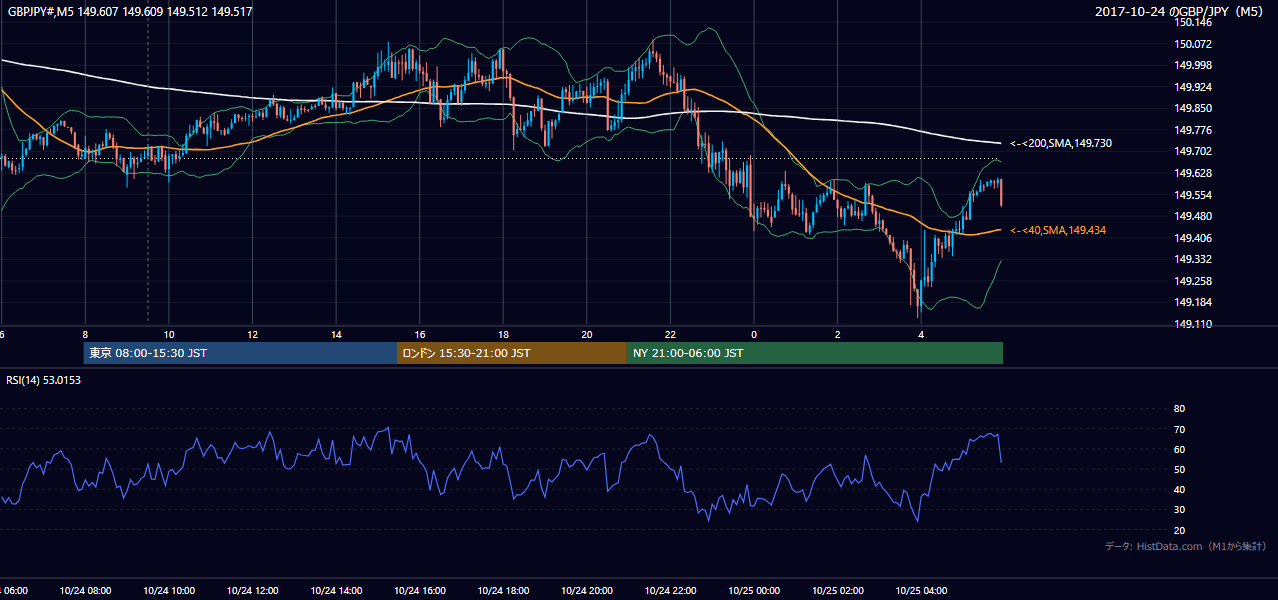Image resolution: width=1278 pixels, height=600 pixels.
Task: Click the 10/24 18:00 bottom date label
Action: (x=504, y=591)
